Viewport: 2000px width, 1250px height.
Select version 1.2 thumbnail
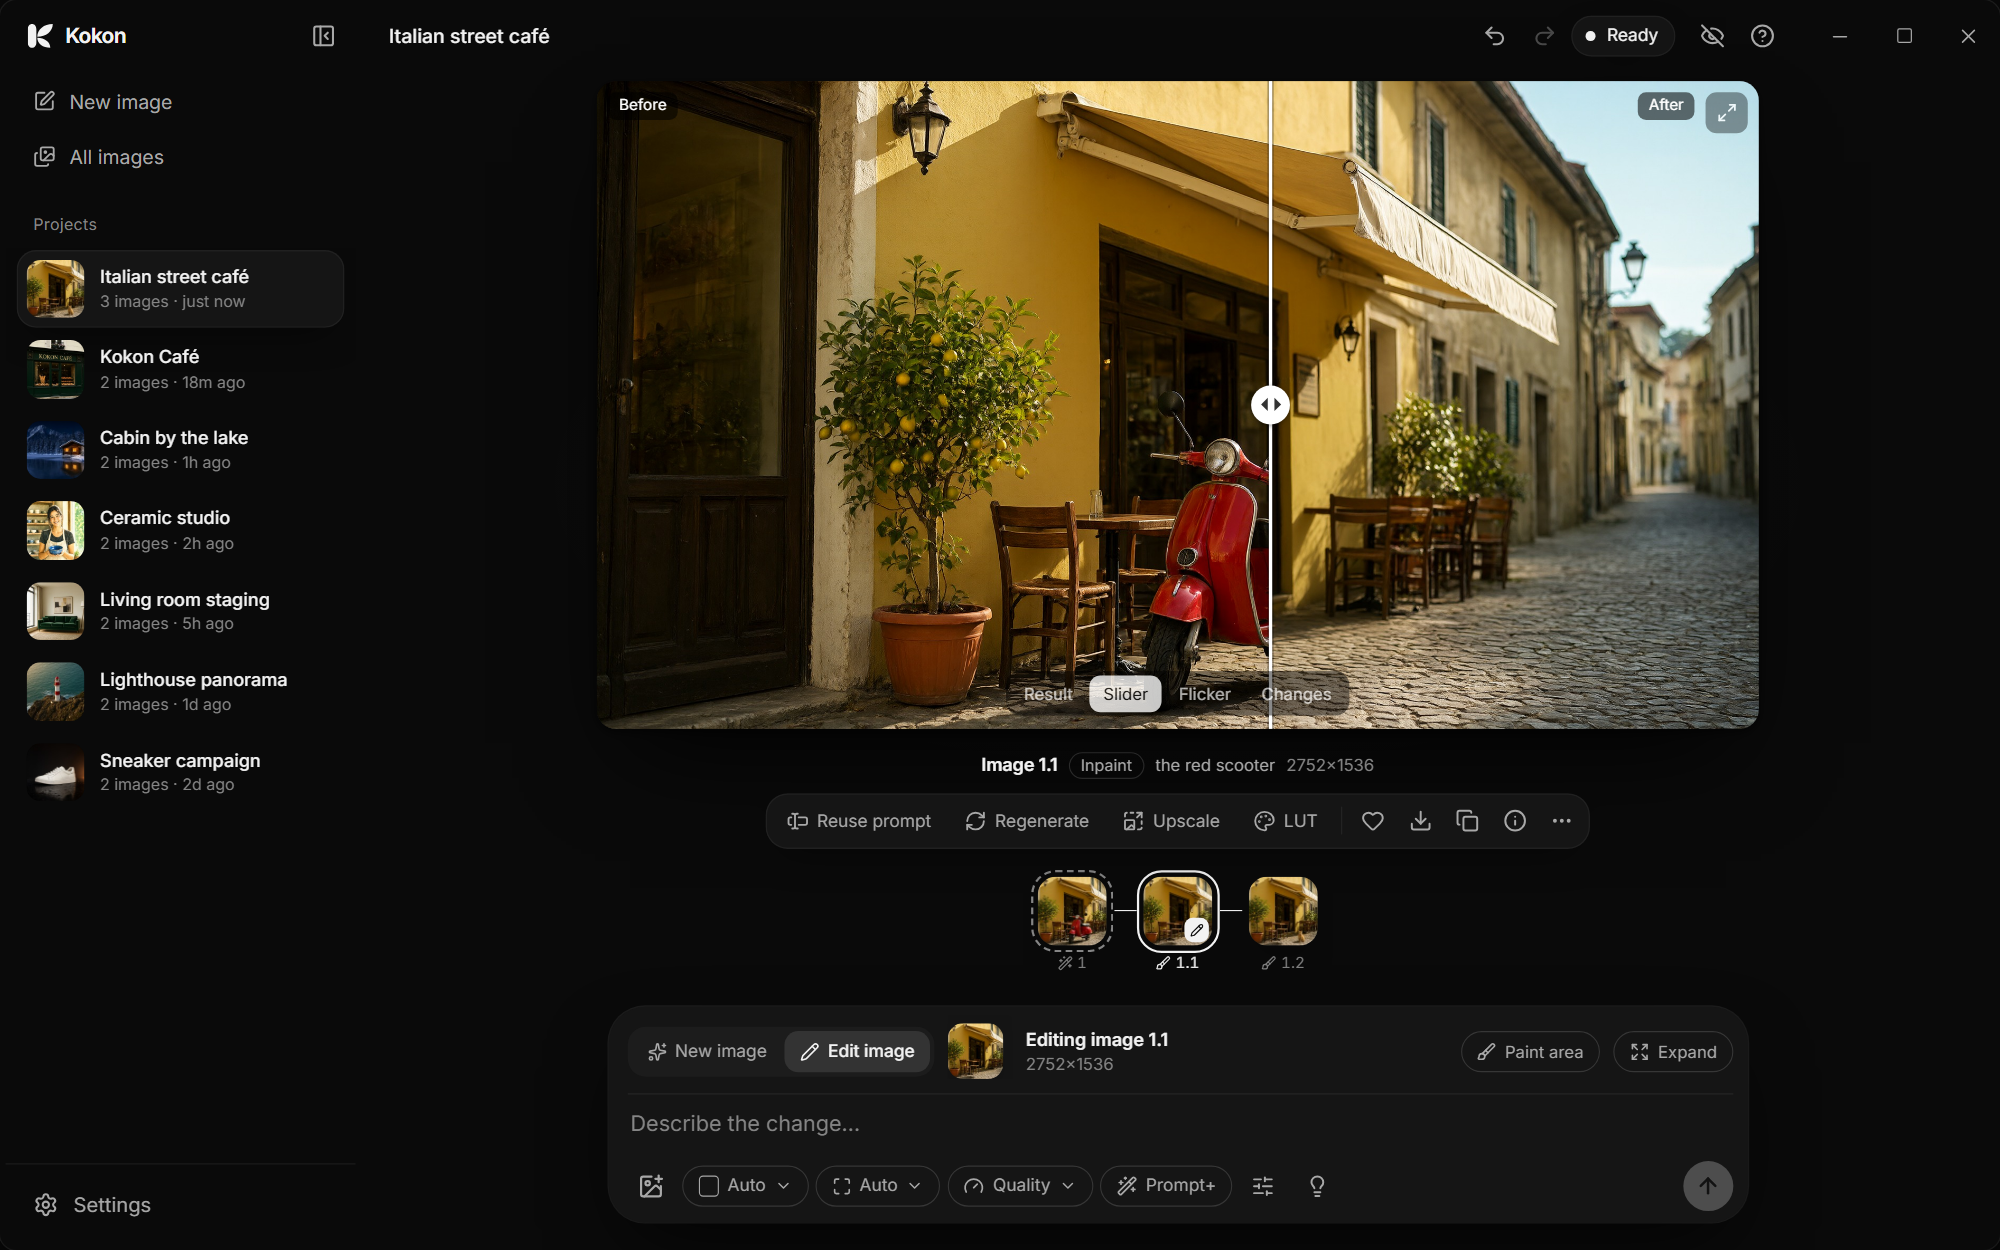point(1283,911)
